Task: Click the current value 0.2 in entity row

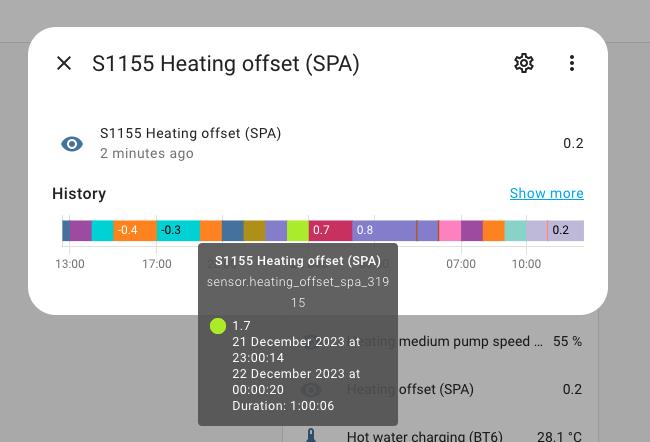Action: pos(573,143)
